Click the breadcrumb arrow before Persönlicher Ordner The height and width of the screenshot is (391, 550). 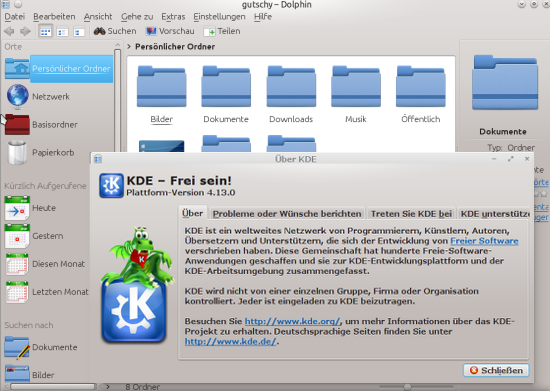coord(129,46)
